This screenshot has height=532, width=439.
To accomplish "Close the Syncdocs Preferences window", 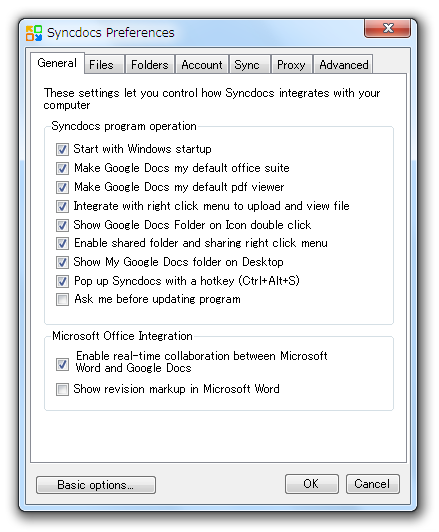I will (387, 28).
